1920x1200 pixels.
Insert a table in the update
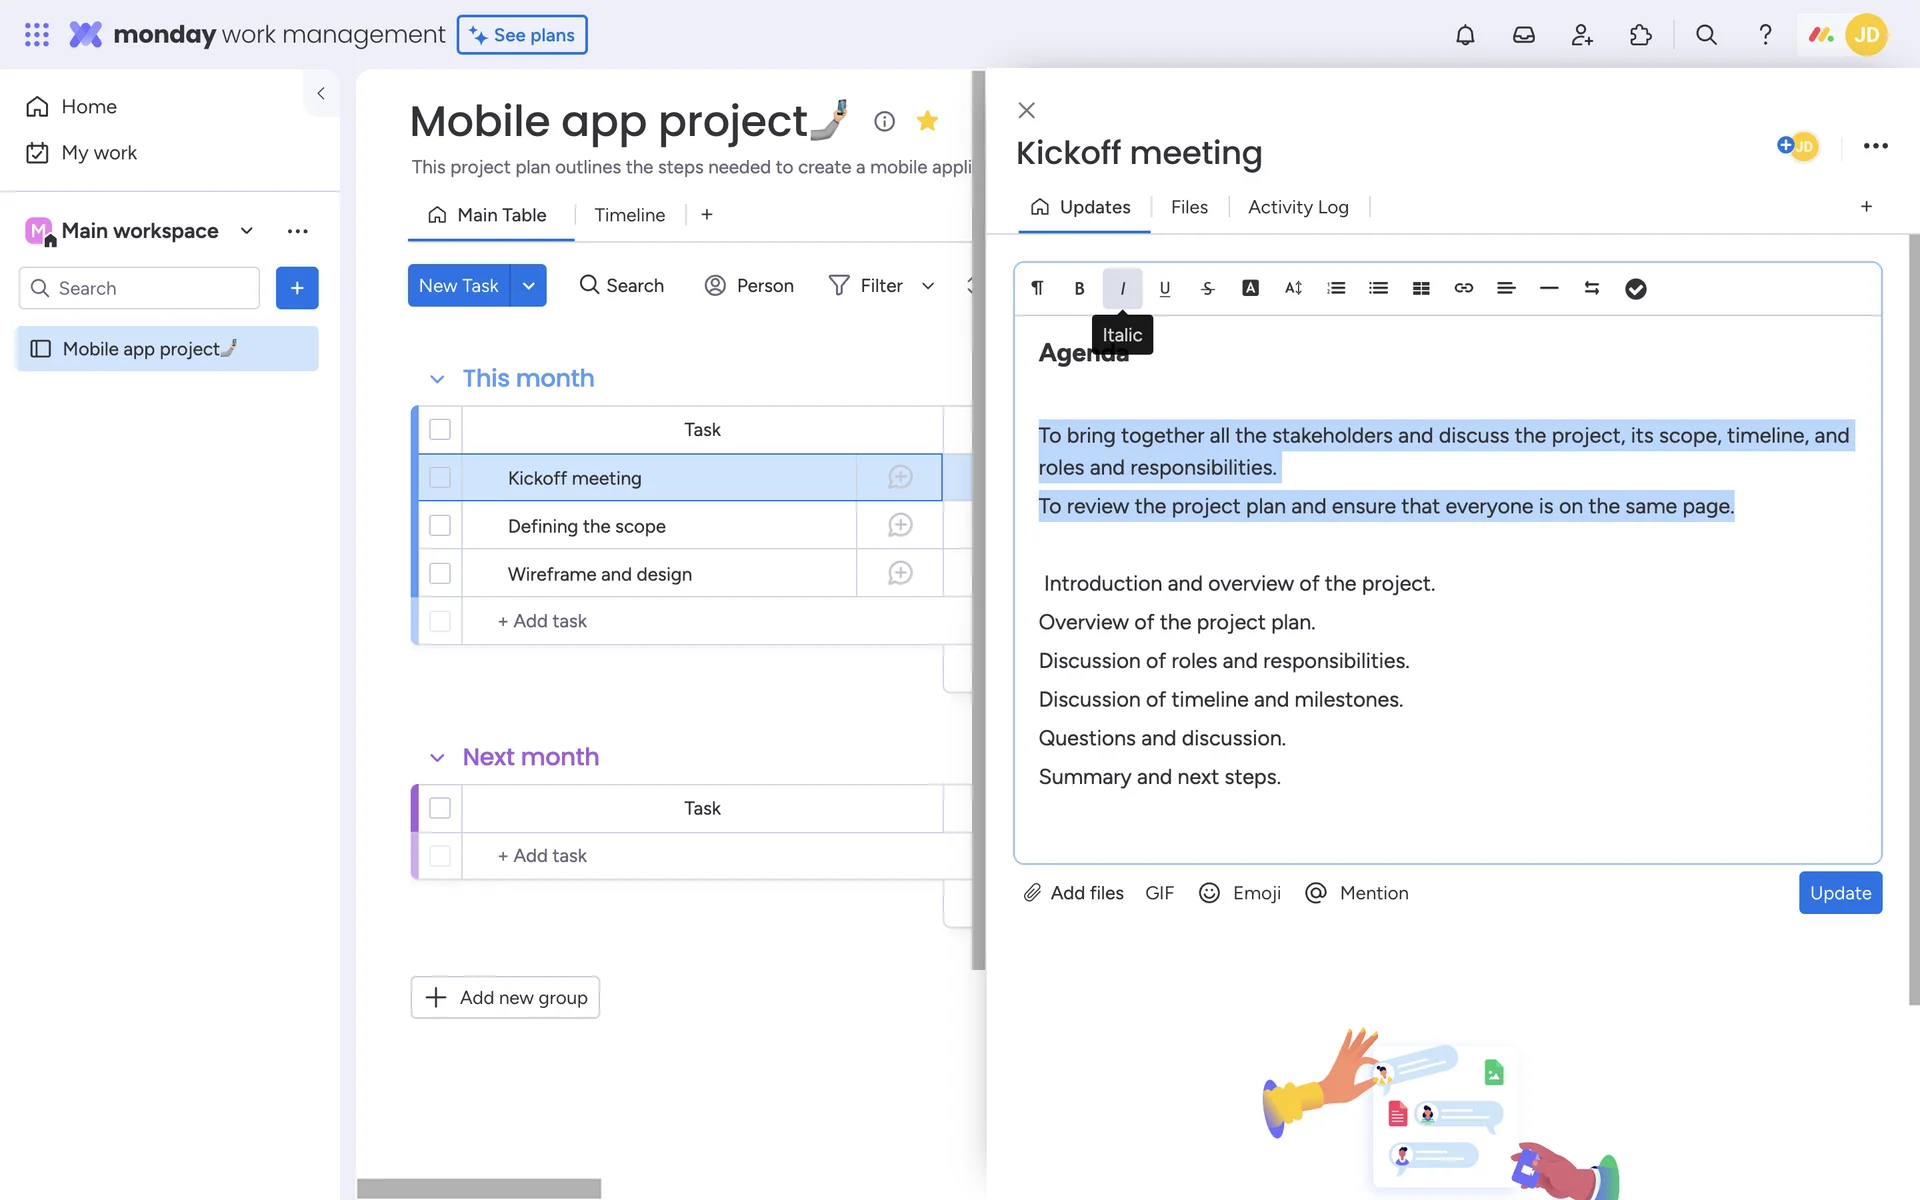1421,288
